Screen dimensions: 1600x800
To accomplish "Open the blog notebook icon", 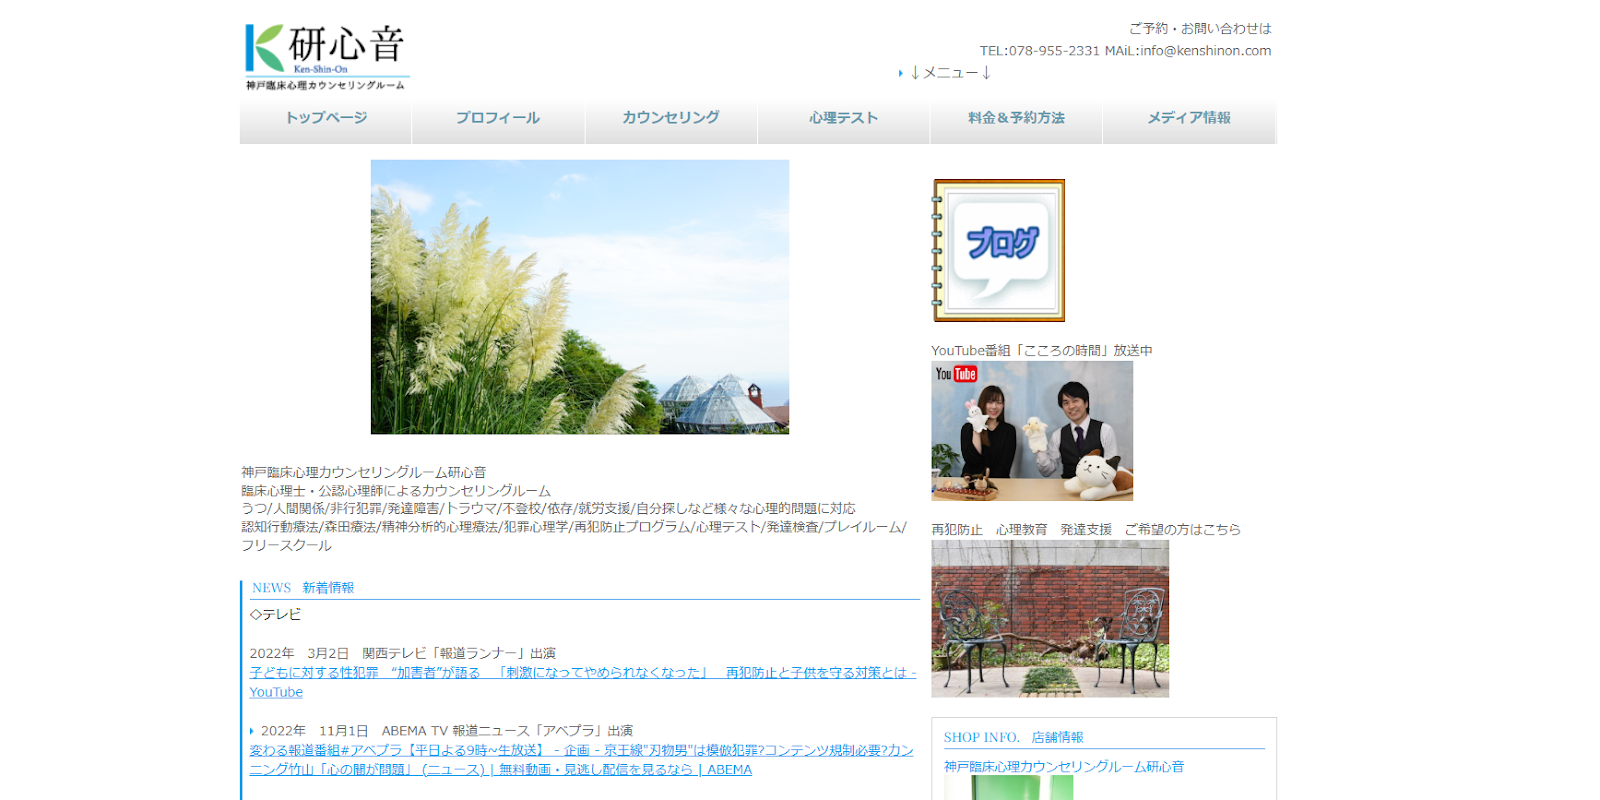I will click(998, 250).
